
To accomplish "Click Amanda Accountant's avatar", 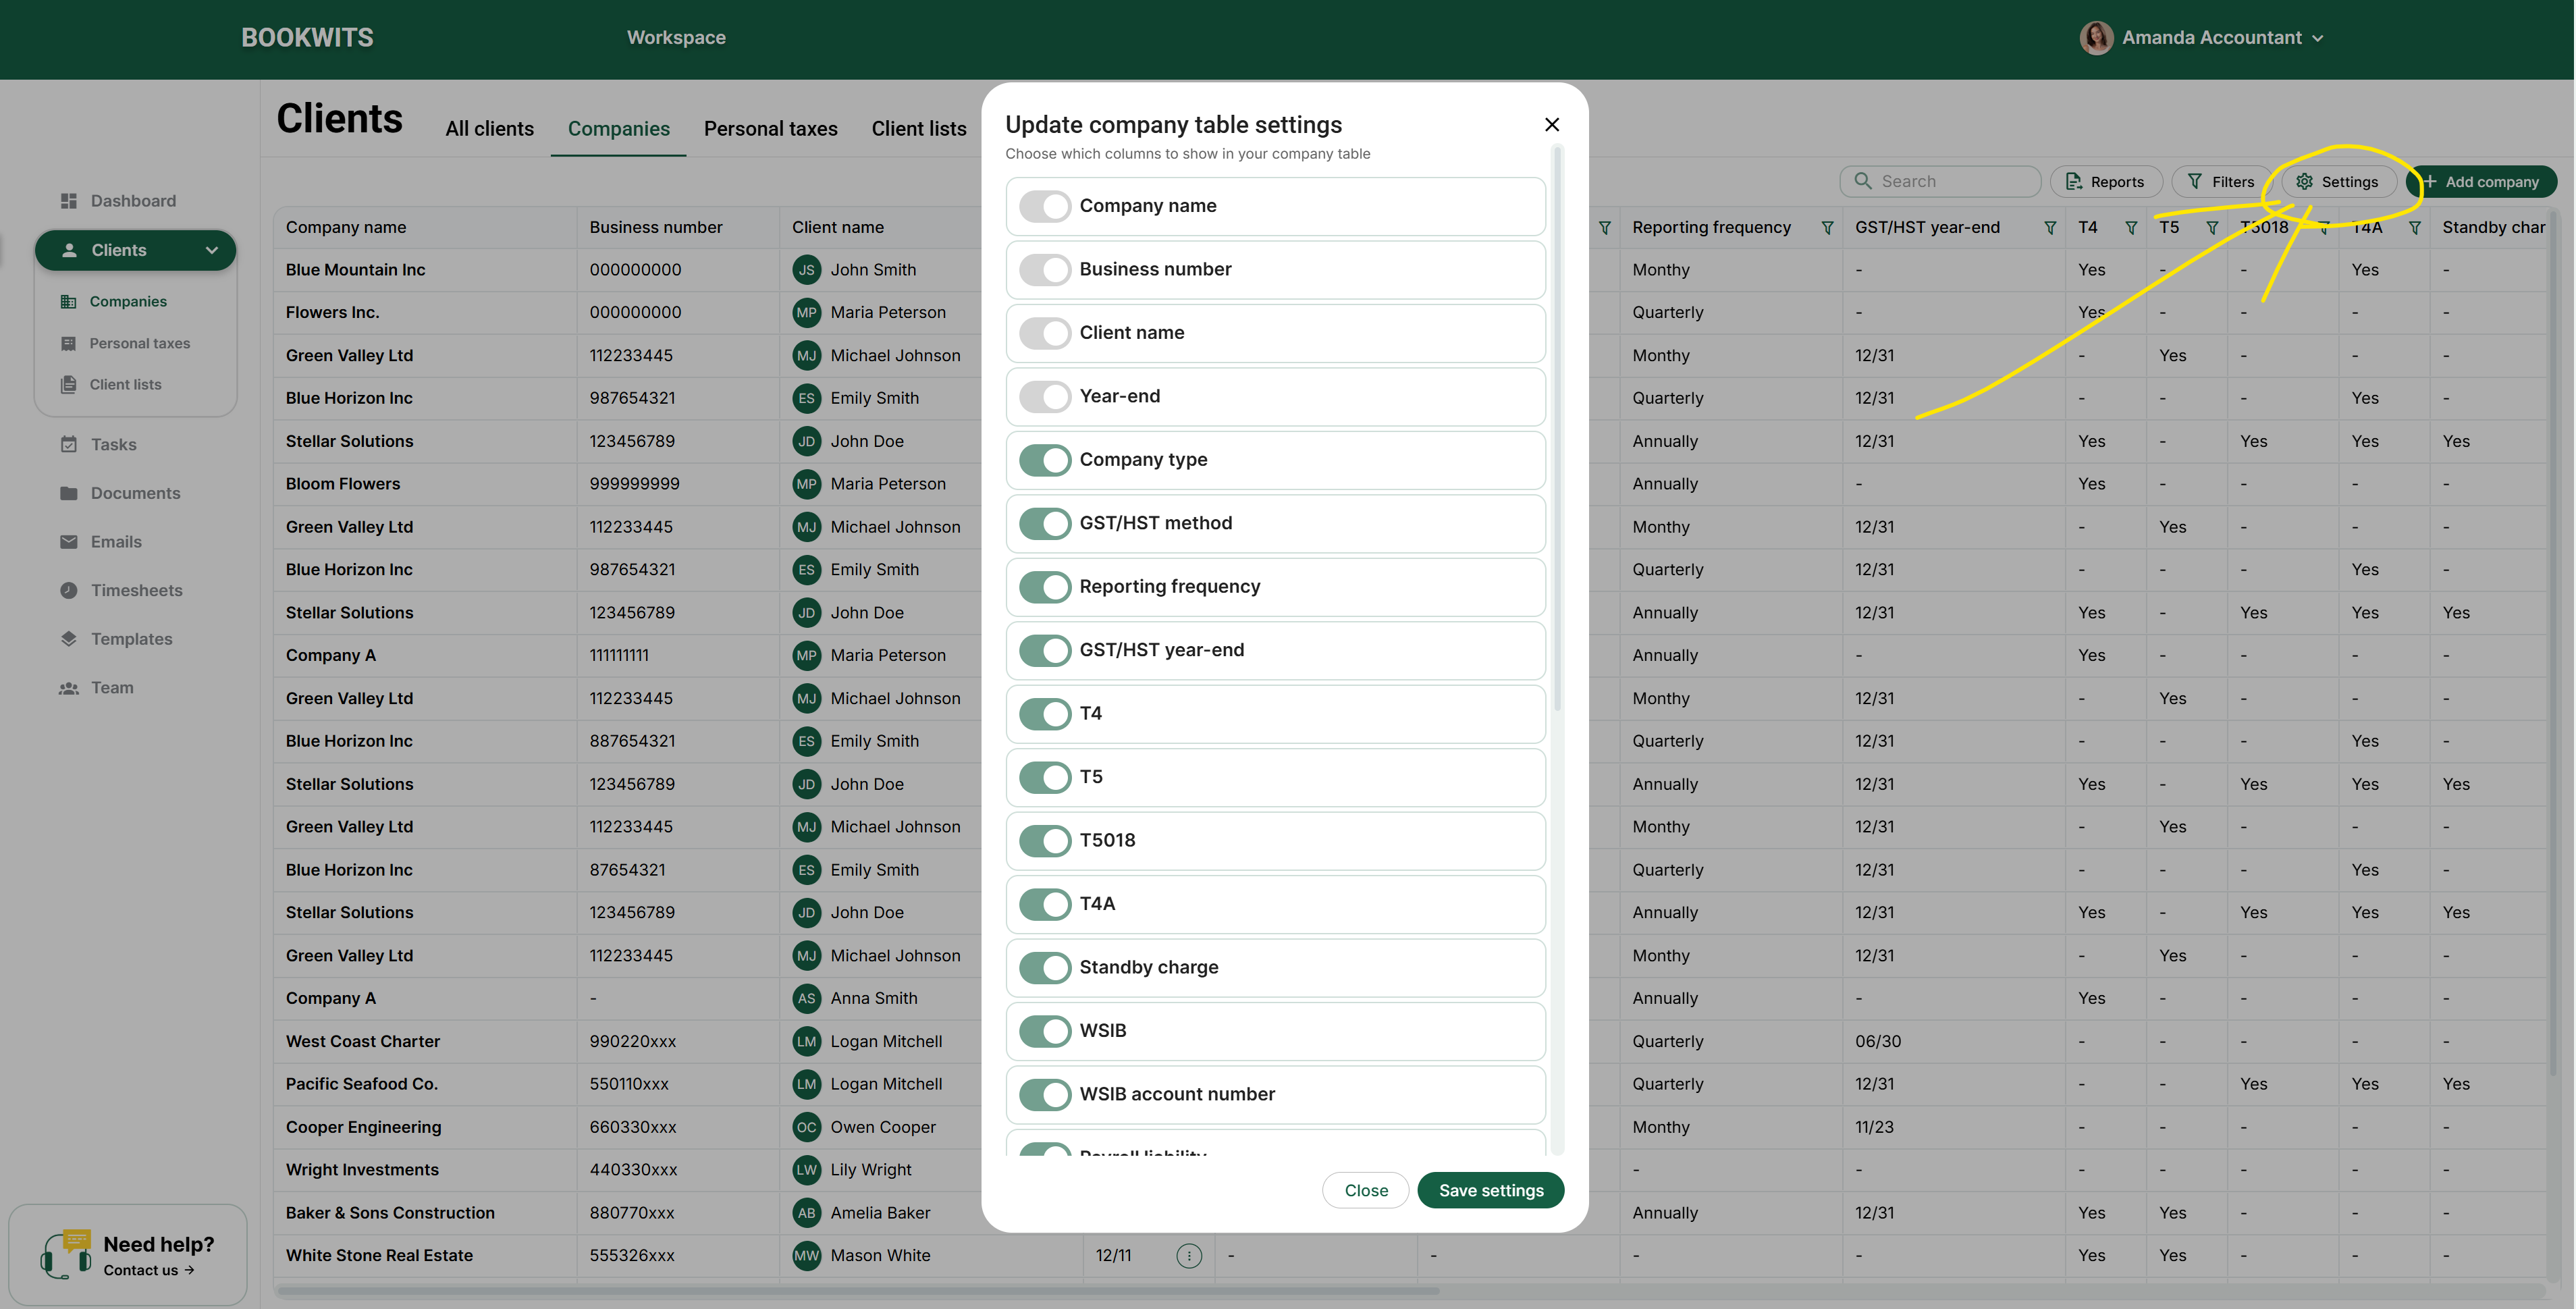I will pos(2096,38).
